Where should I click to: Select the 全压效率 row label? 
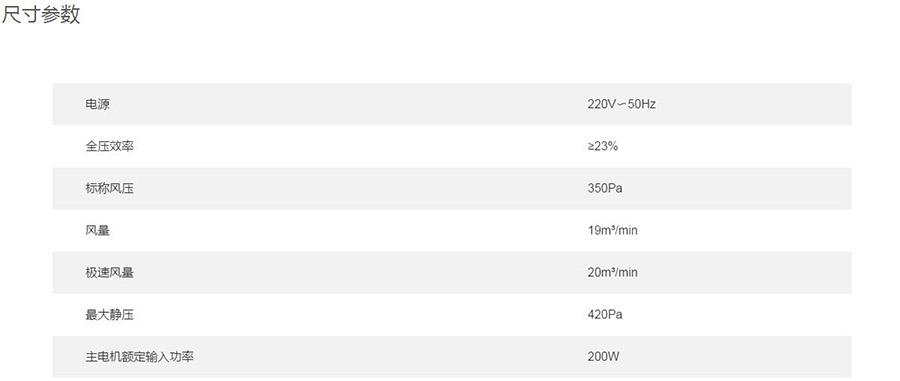tap(109, 146)
